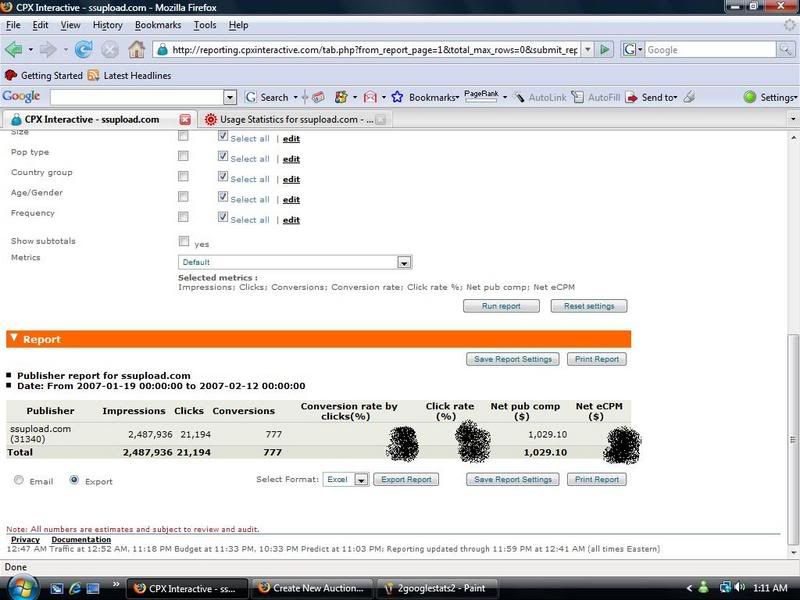Check the Show subtotals yes checkbox
Viewport: 800px width, 600px height.
[x=183, y=241]
